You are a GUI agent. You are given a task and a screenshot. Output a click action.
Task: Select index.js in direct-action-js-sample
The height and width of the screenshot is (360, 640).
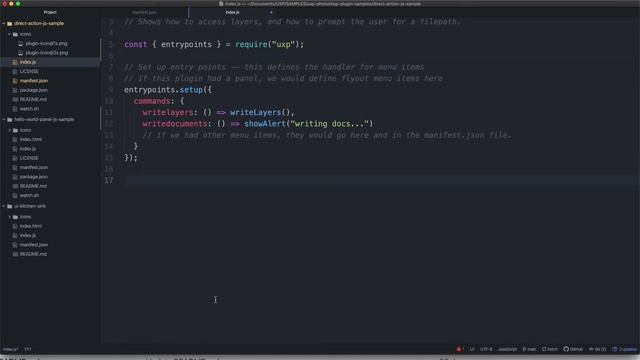tap(28, 62)
